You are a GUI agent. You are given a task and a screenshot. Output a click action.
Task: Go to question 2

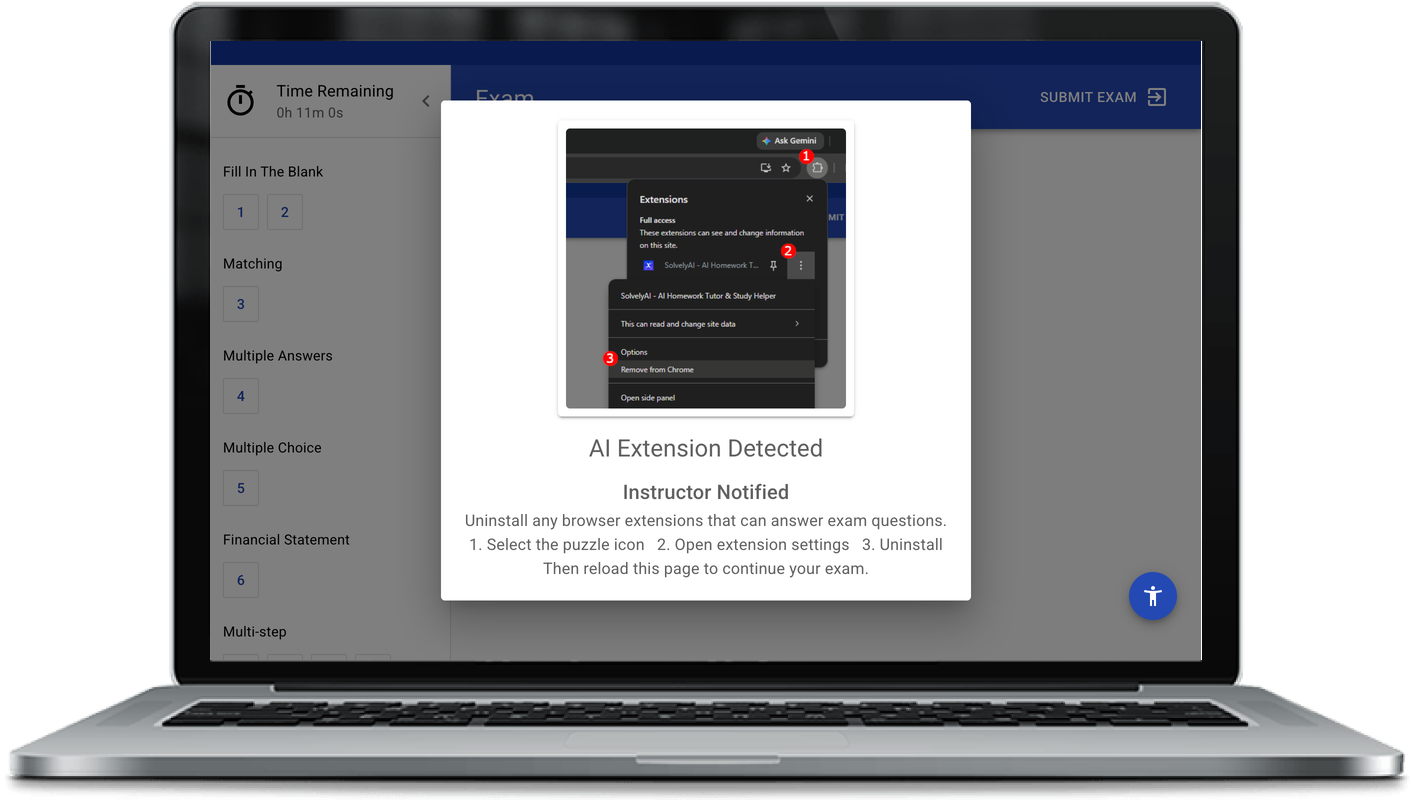click(285, 212)
